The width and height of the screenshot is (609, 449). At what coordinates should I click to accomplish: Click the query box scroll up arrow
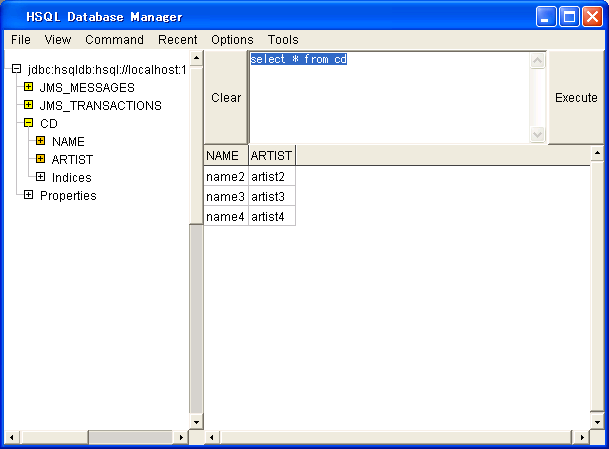coord(538,61)
